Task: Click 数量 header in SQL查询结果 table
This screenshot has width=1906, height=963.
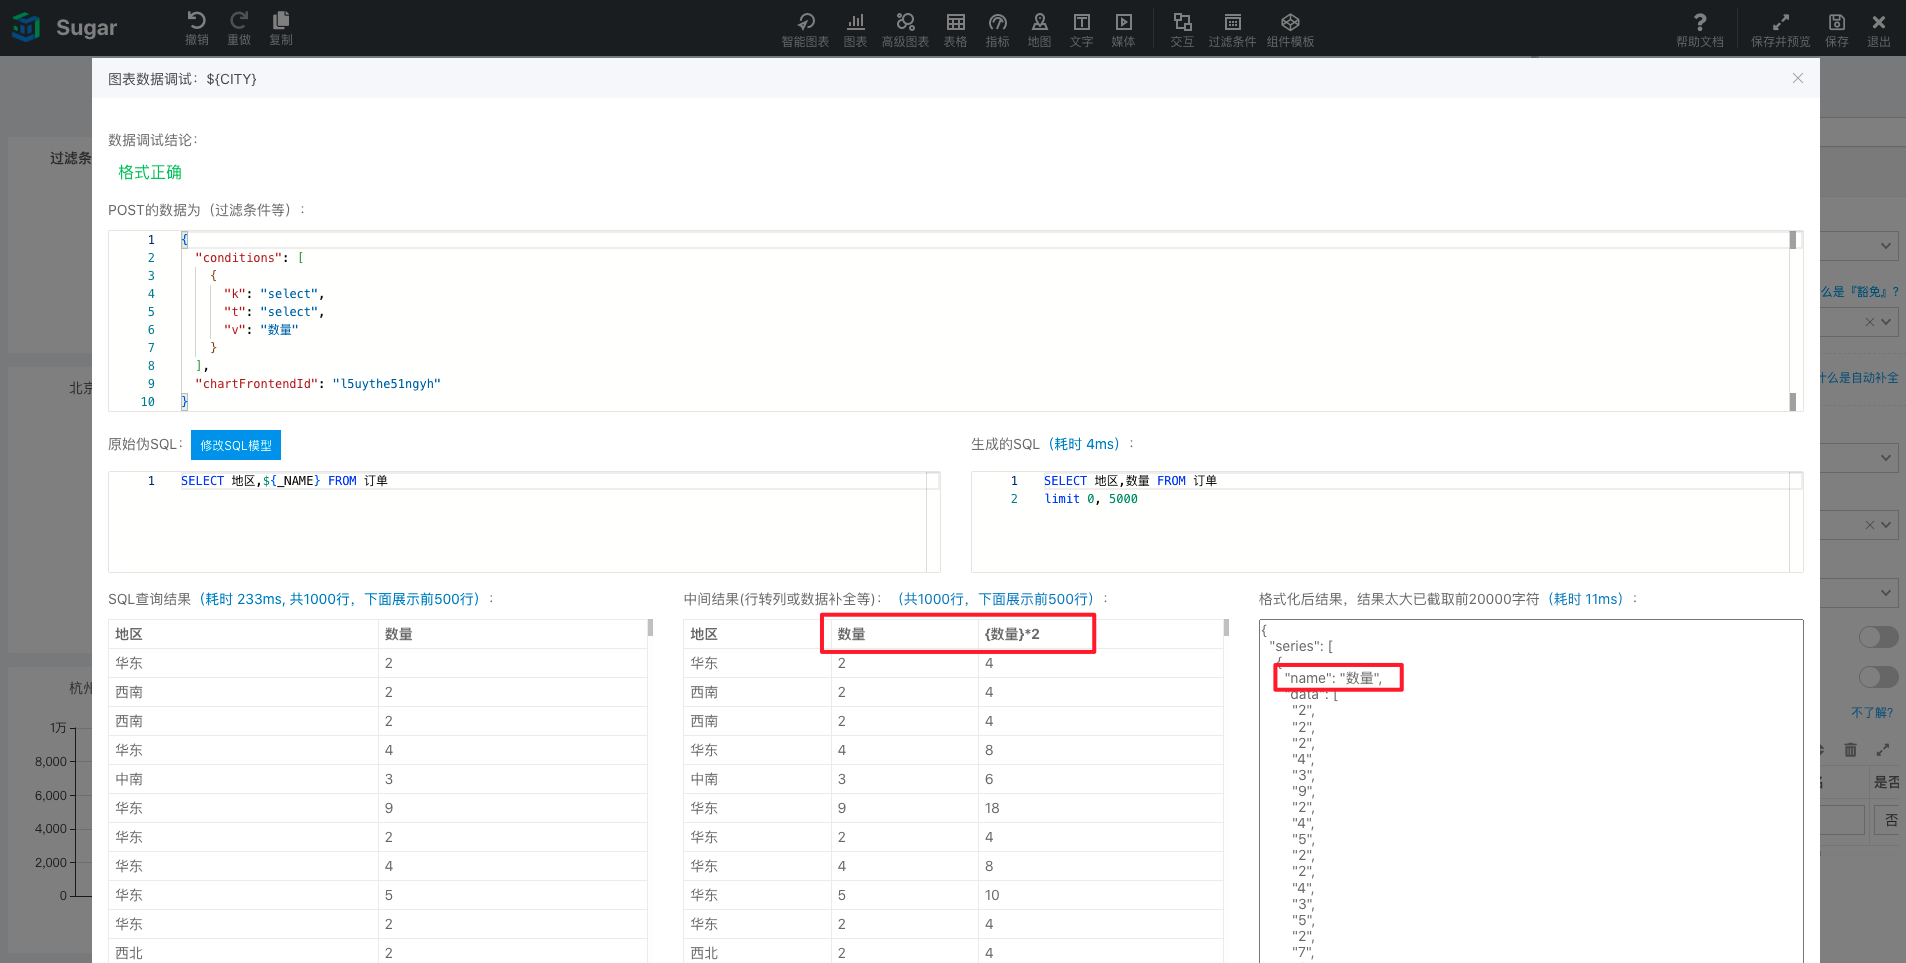Action: tap(399, 634)
